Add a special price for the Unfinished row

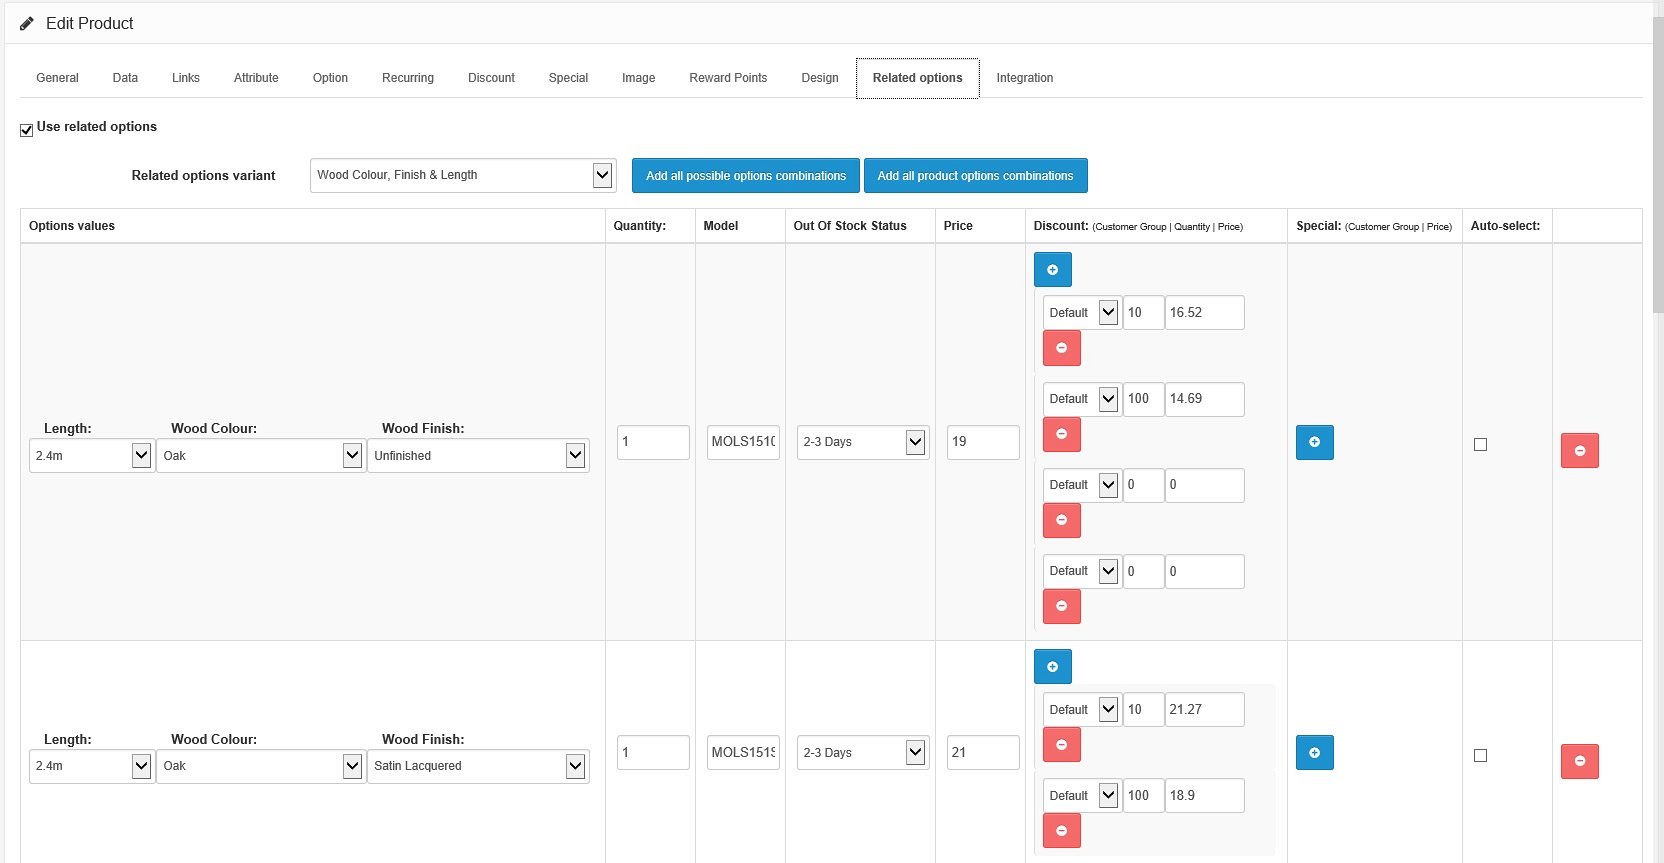1314,442
